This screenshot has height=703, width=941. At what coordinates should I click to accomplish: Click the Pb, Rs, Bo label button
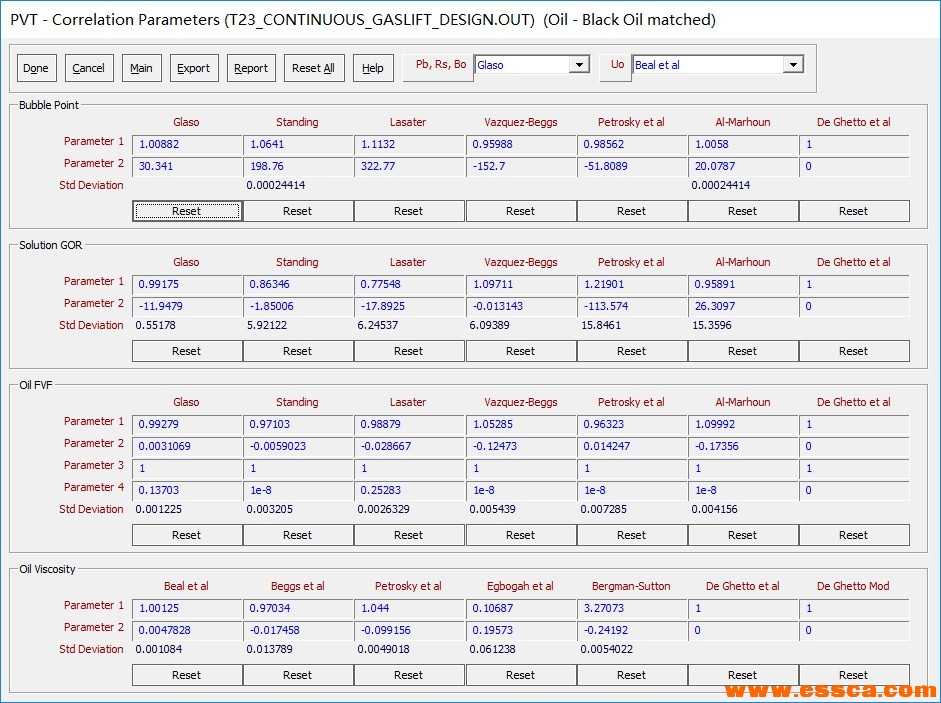point(440,65)
